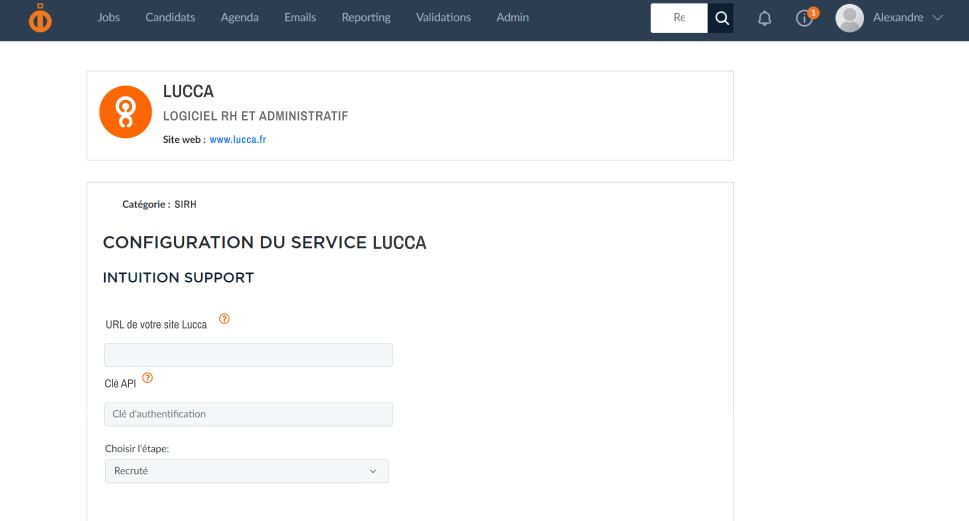Go to the Agenda section
Image resolution: width=969 pixels, height=521 pixels.
coord(240,17)
